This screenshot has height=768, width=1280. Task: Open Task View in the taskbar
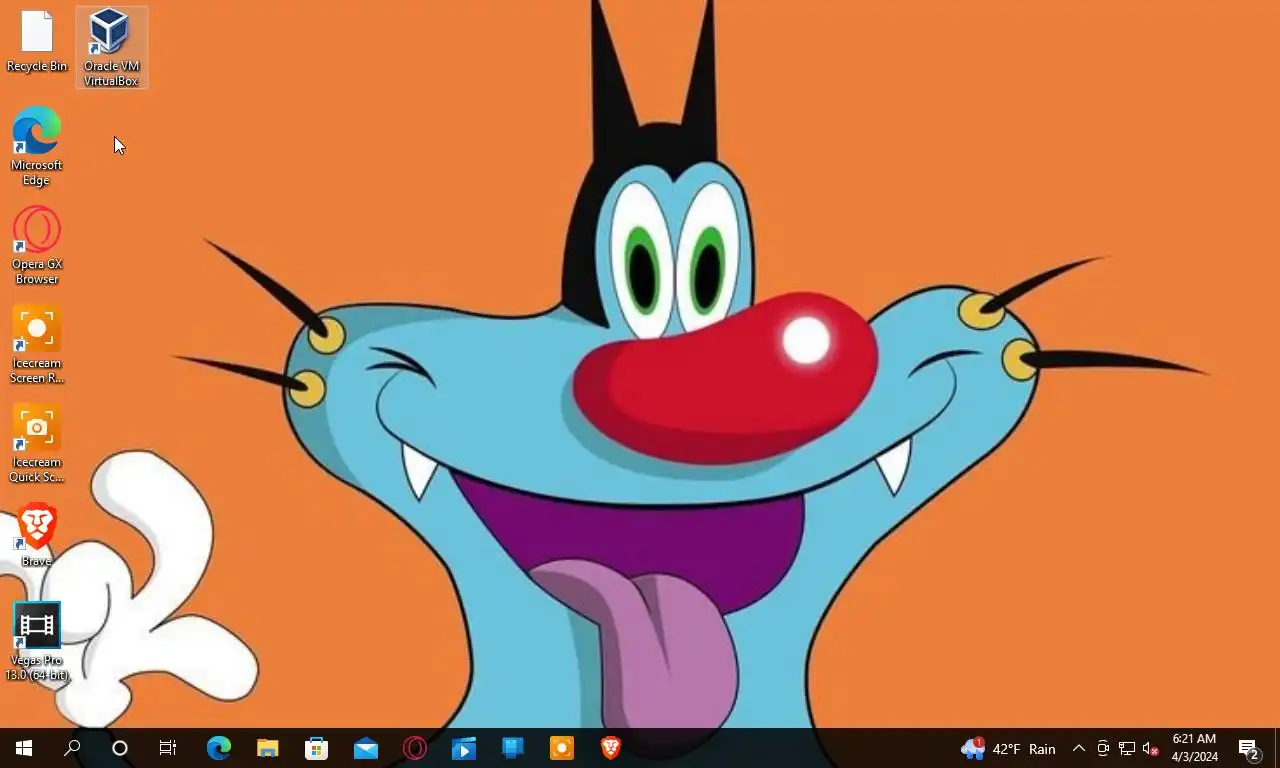168,748
